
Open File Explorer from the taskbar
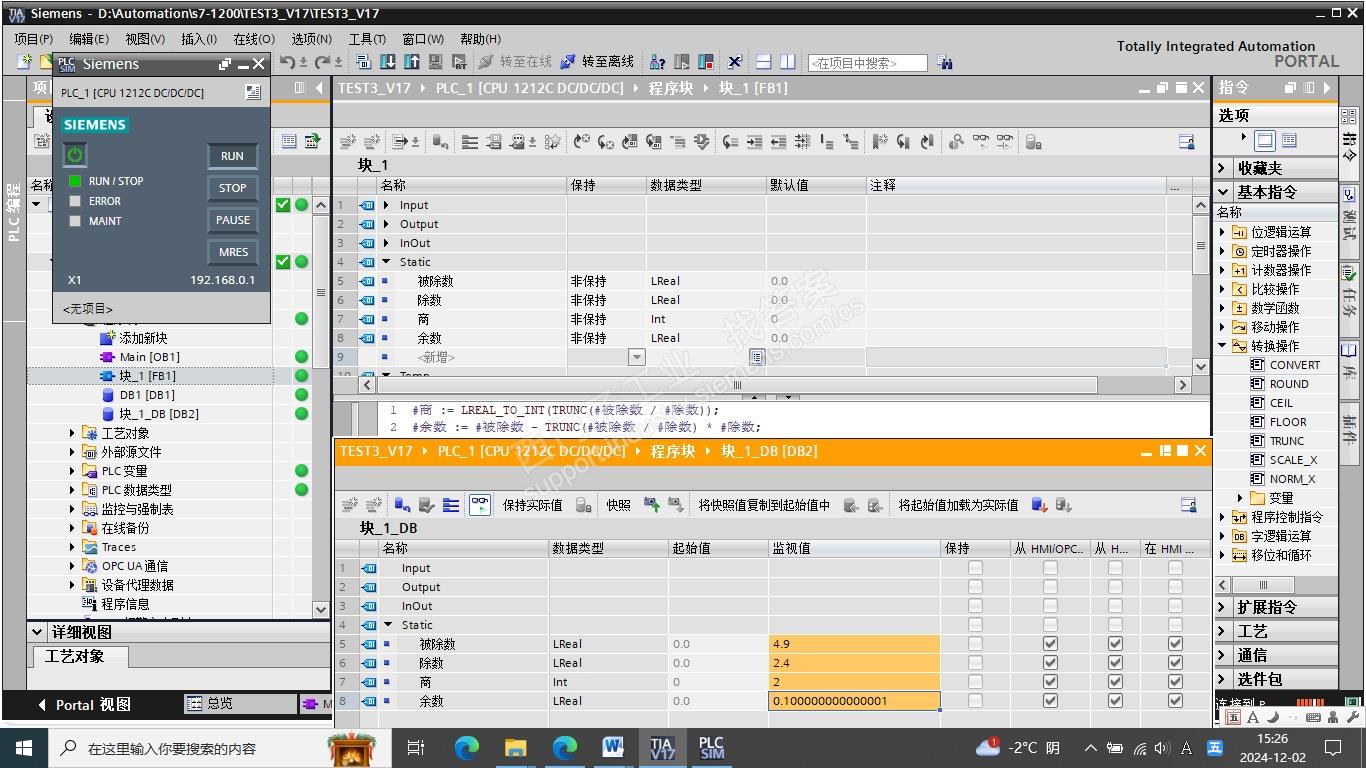click(x=515, y=748)
